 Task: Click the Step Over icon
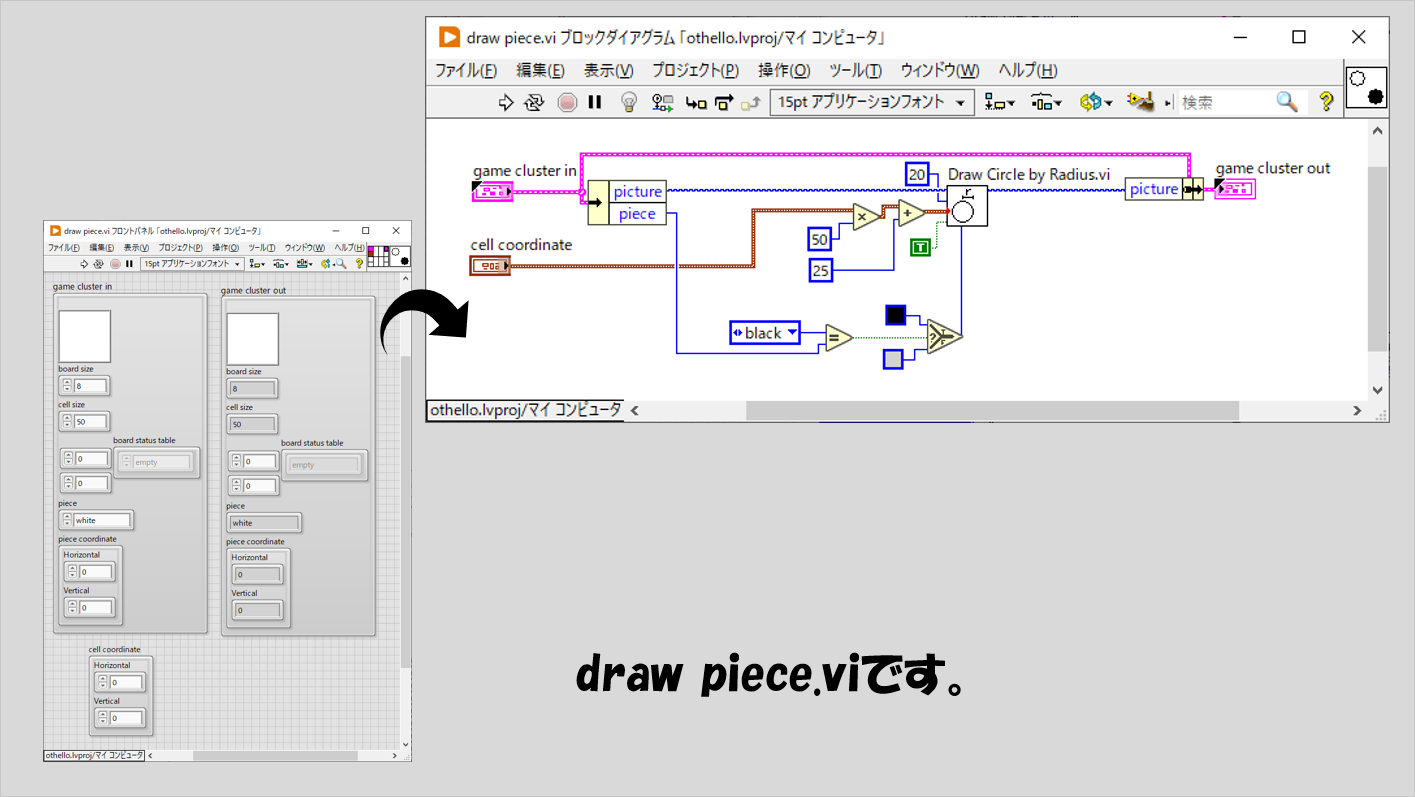(x=724, y=102)
